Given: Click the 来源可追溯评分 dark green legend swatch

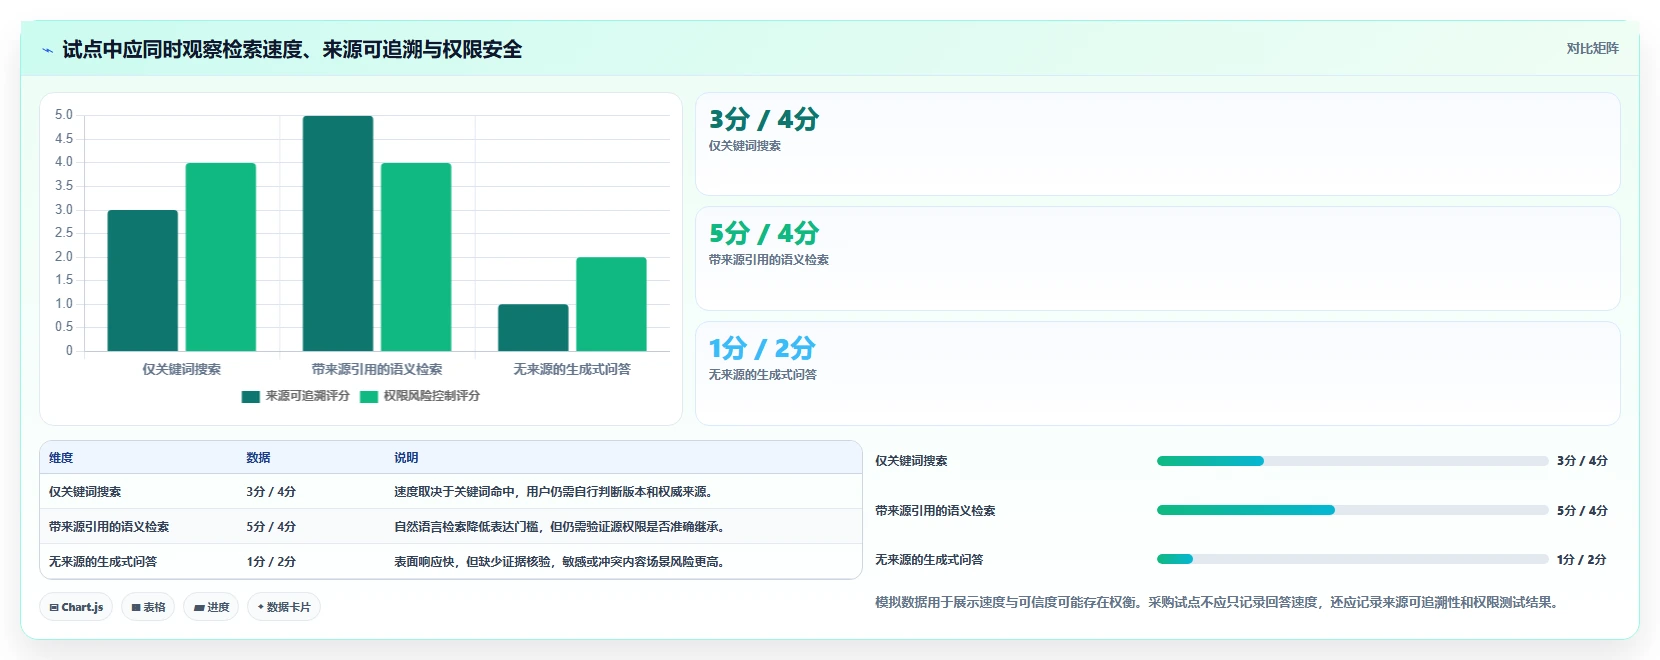Looking at the screenshot, I should coord(250,396).
